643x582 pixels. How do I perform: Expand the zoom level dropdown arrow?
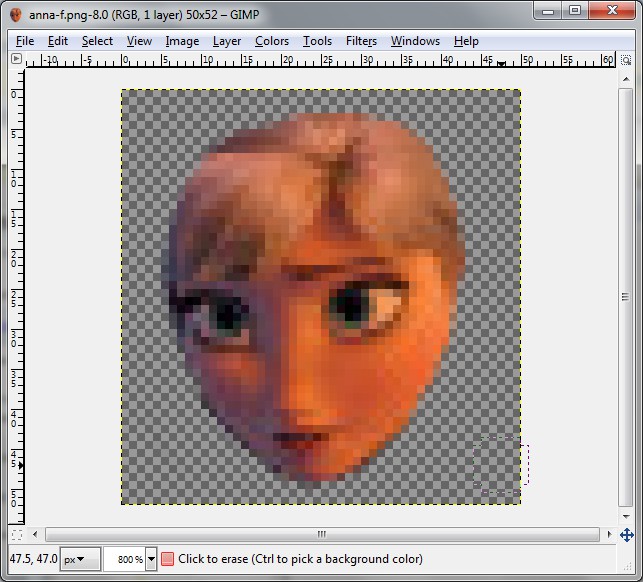coord(151,559)
